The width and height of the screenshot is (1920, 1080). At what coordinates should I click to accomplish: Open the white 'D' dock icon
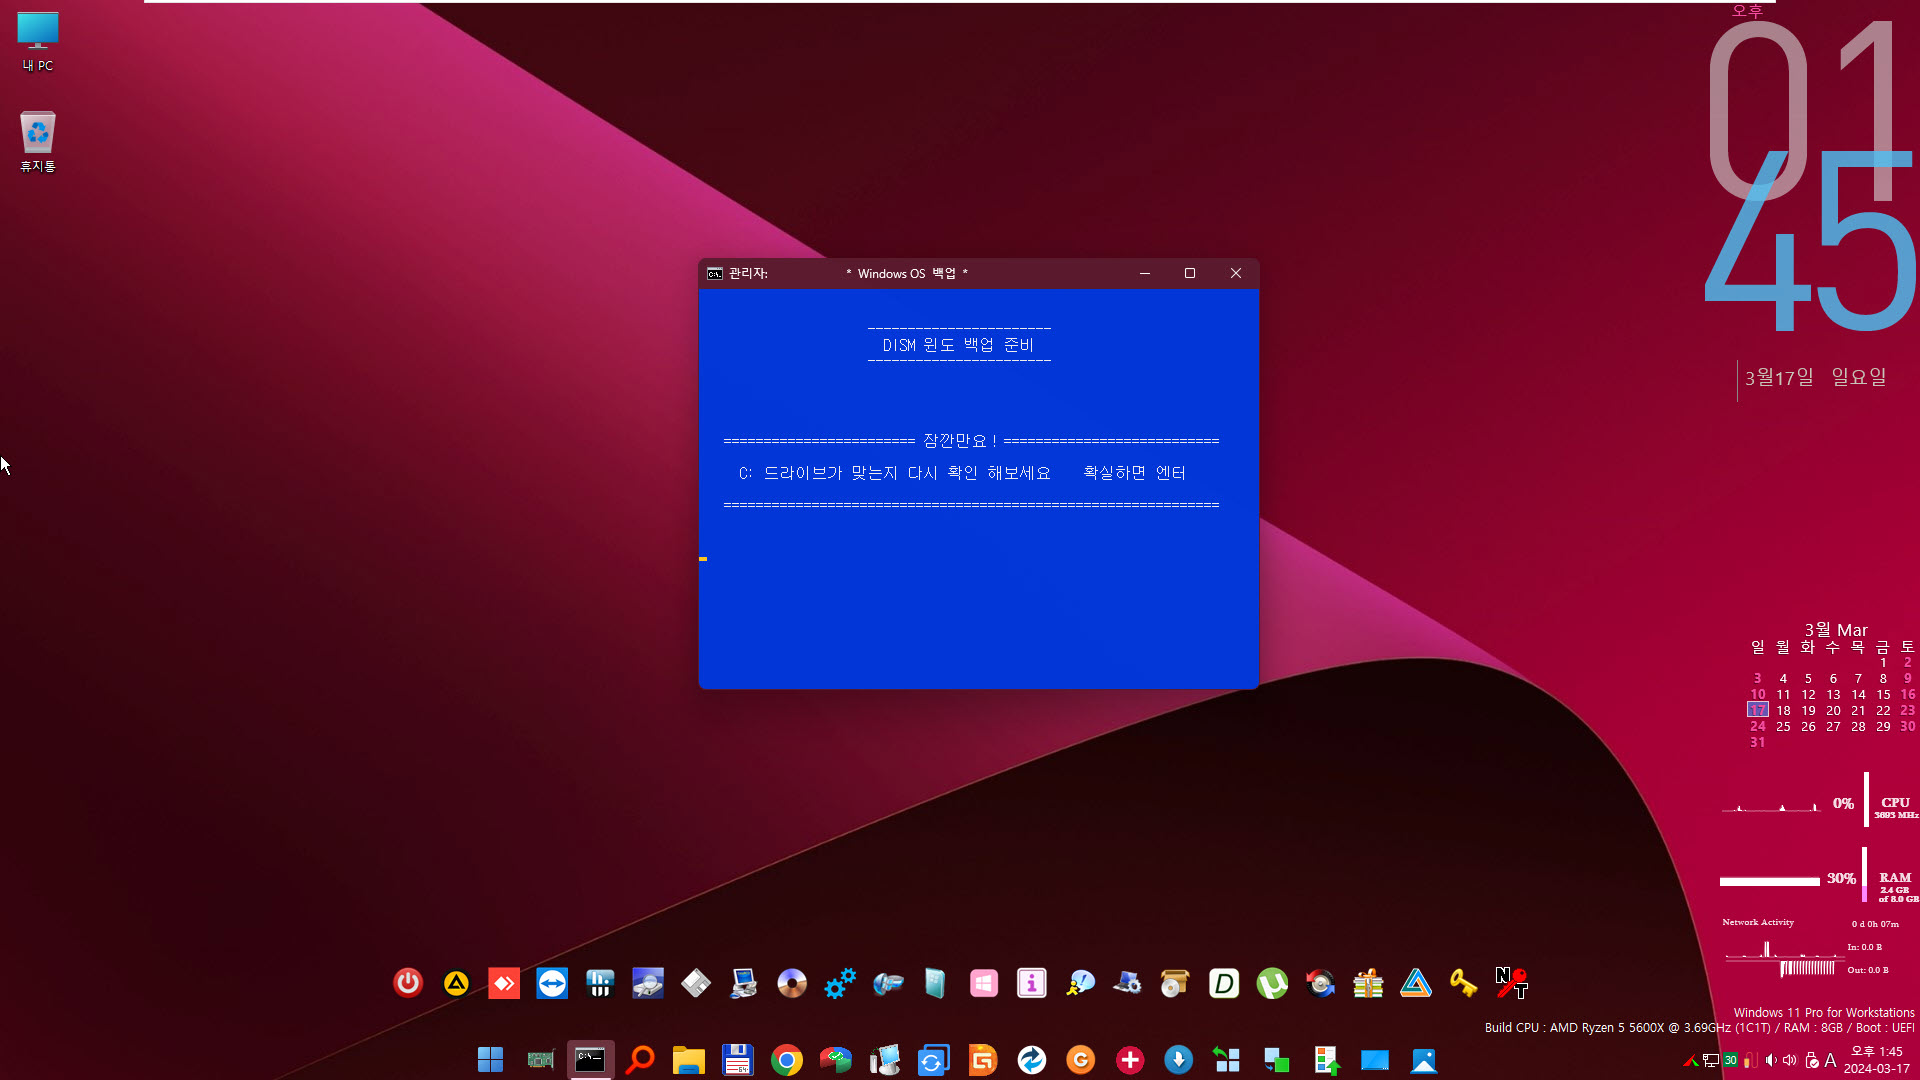1224,983
